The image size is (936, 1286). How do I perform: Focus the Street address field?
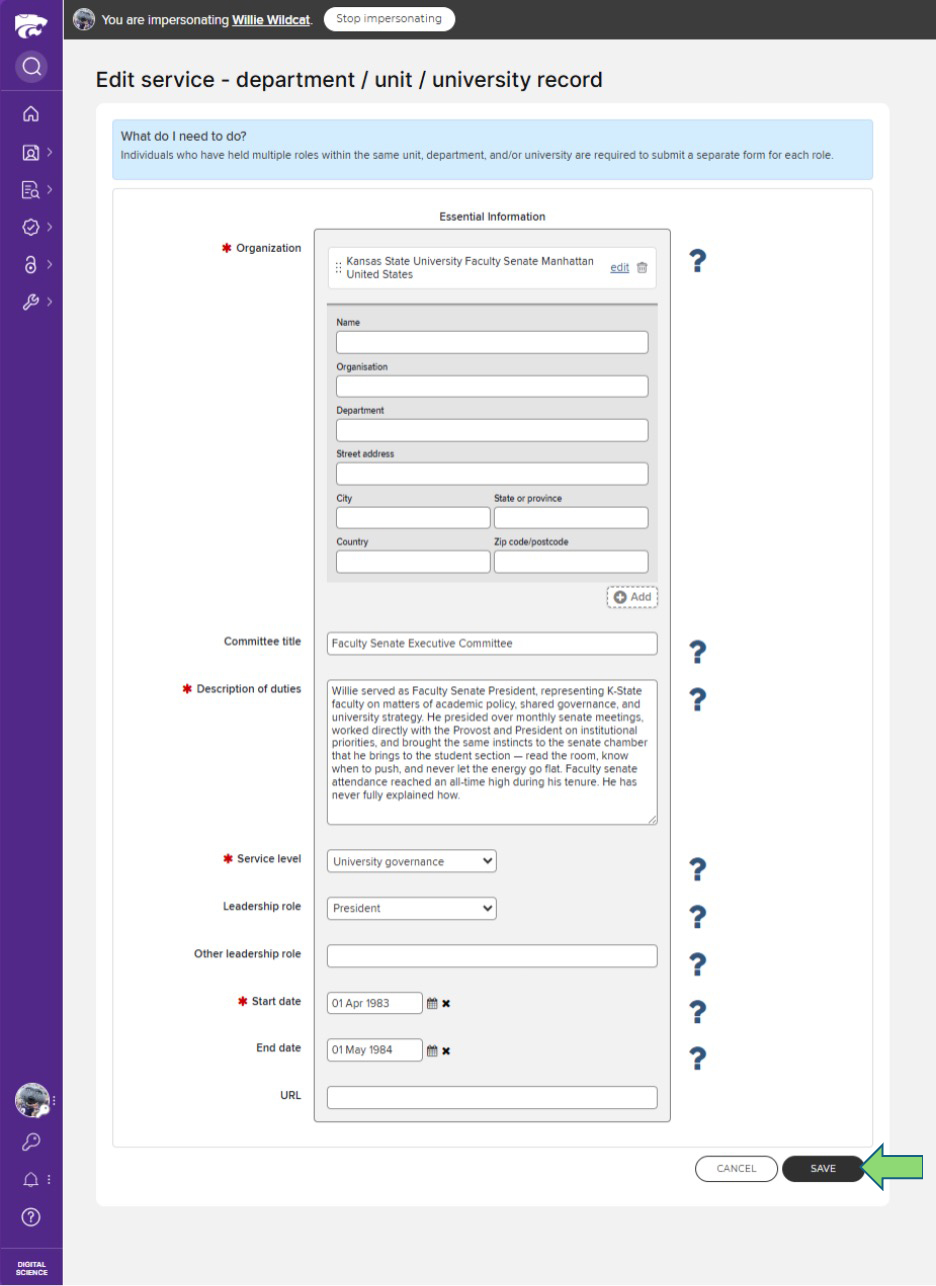click(x=492, y=474)
